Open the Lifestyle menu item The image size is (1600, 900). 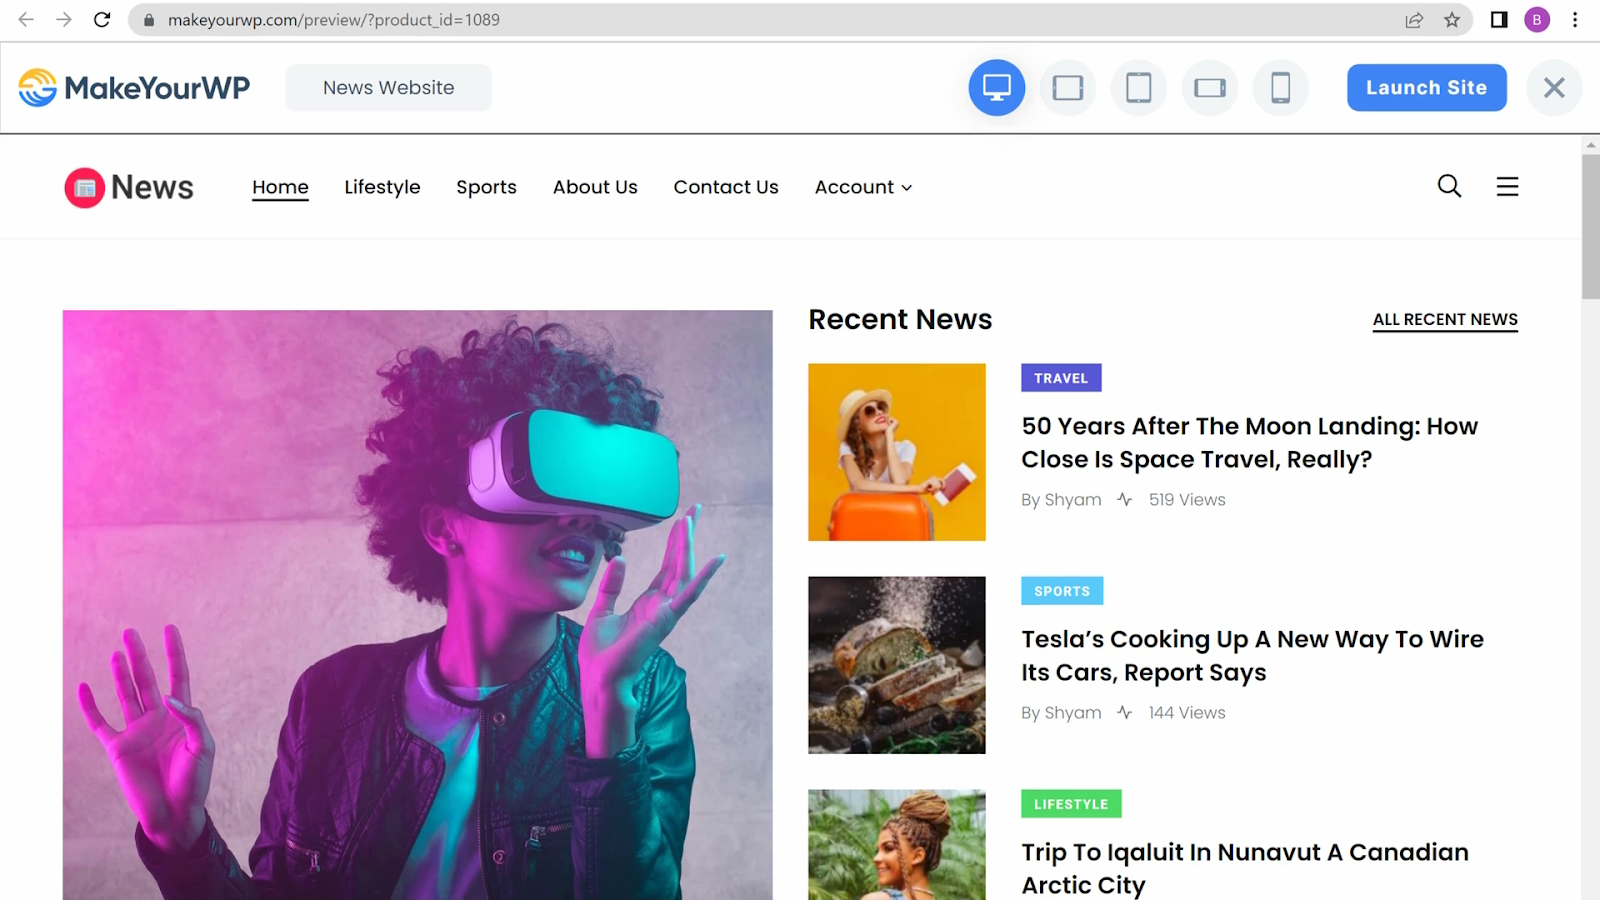tap(382, 187)
